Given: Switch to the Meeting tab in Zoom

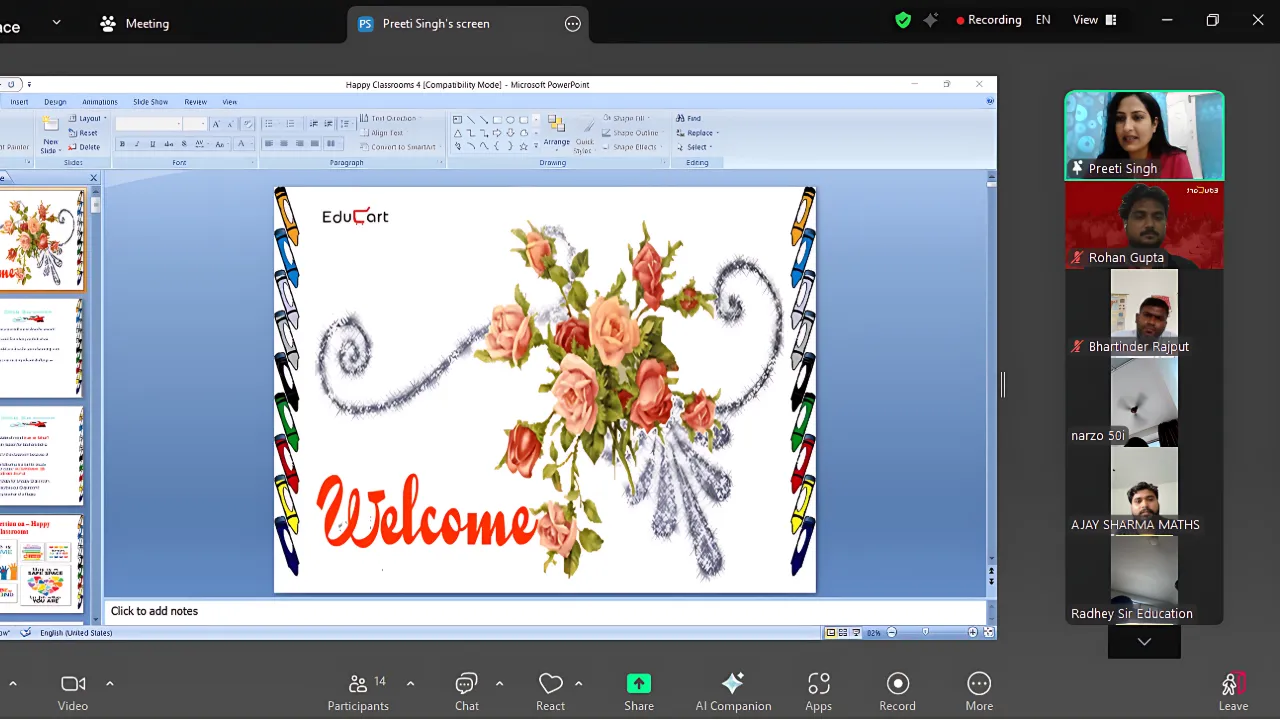Looking at the screenshot, I should 135,23.
